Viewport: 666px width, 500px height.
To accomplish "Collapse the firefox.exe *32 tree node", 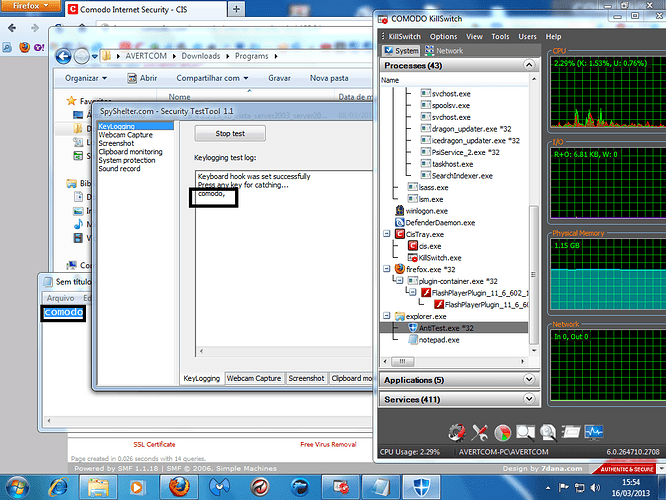I will pos(387,268).
